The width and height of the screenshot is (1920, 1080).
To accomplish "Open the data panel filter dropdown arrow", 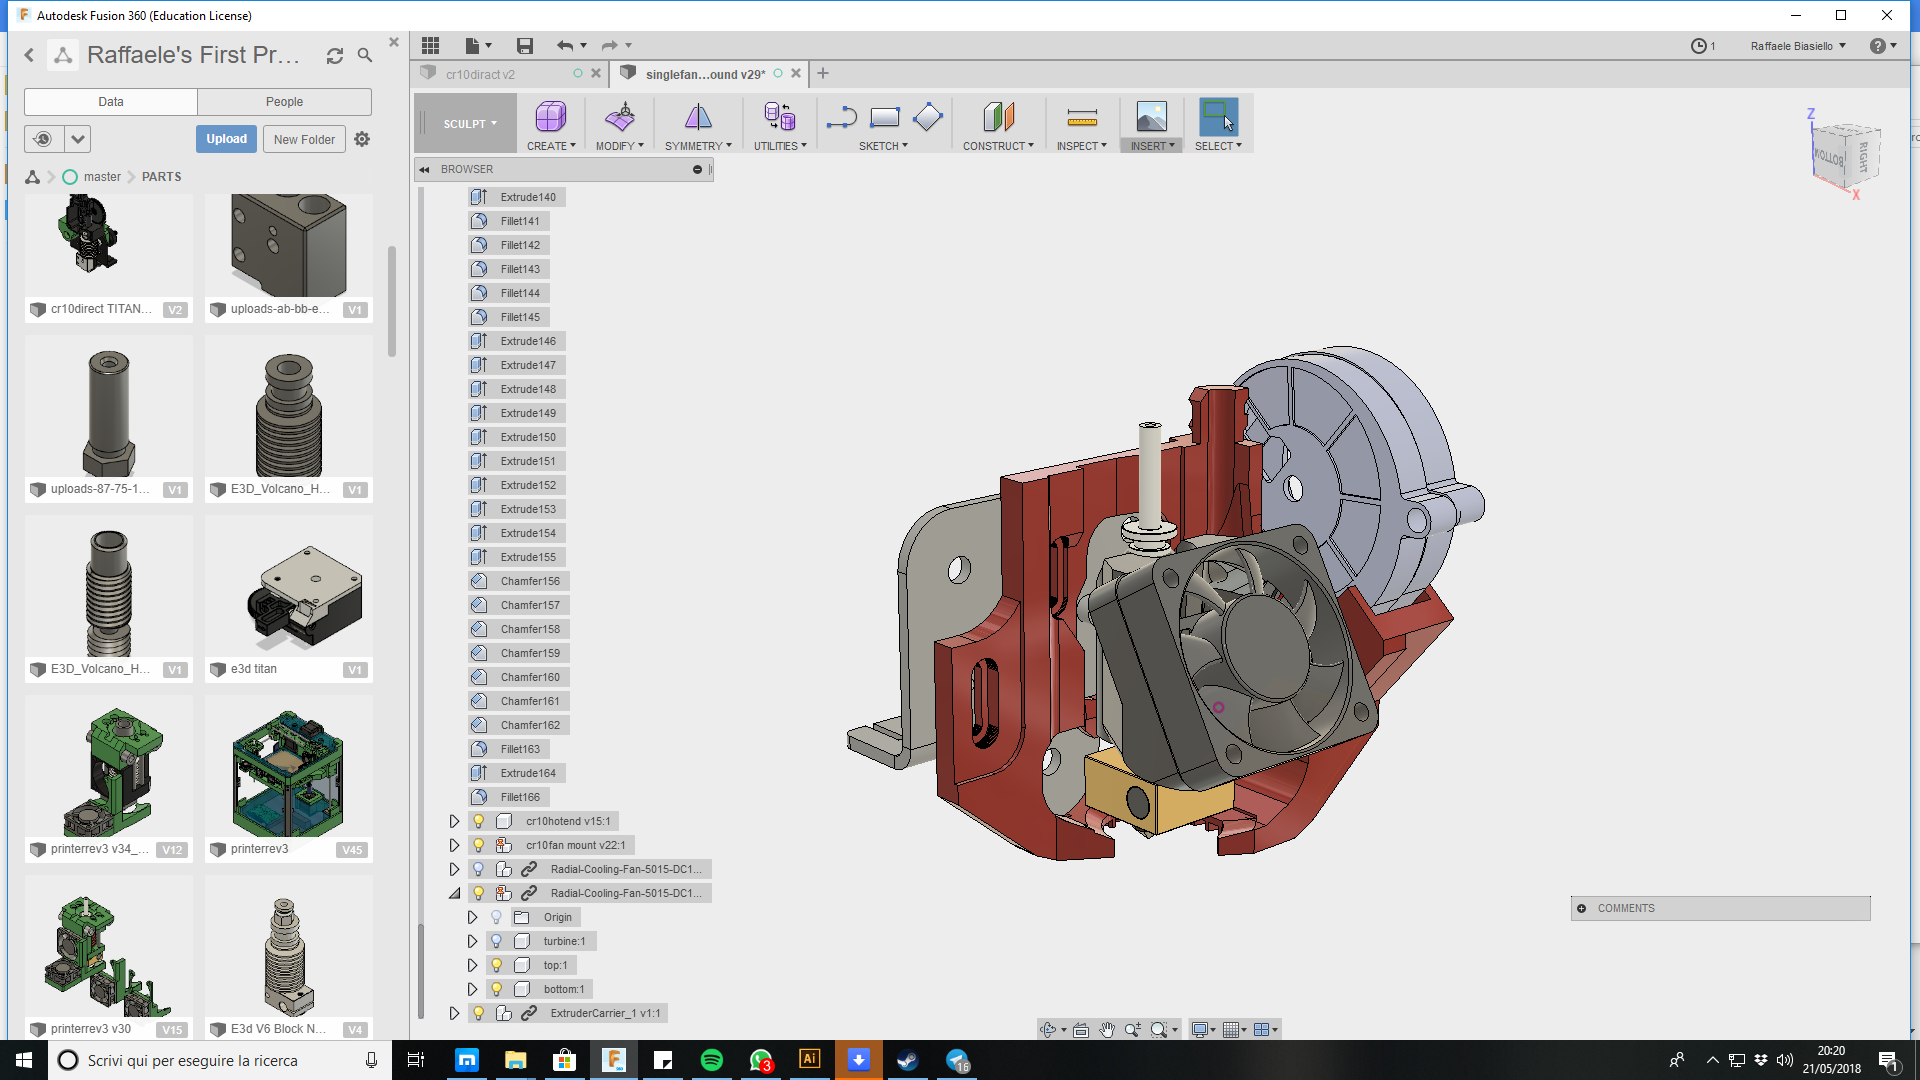I will click(x=78, y=139).
